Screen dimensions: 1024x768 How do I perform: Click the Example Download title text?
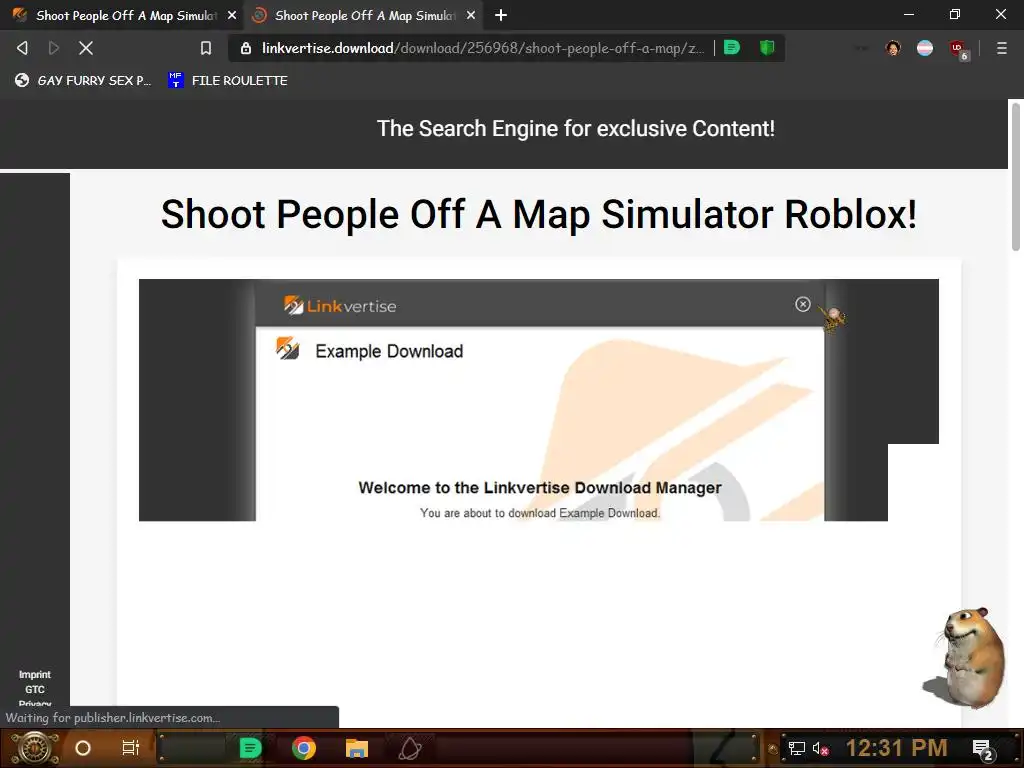(x=389, y=351)
